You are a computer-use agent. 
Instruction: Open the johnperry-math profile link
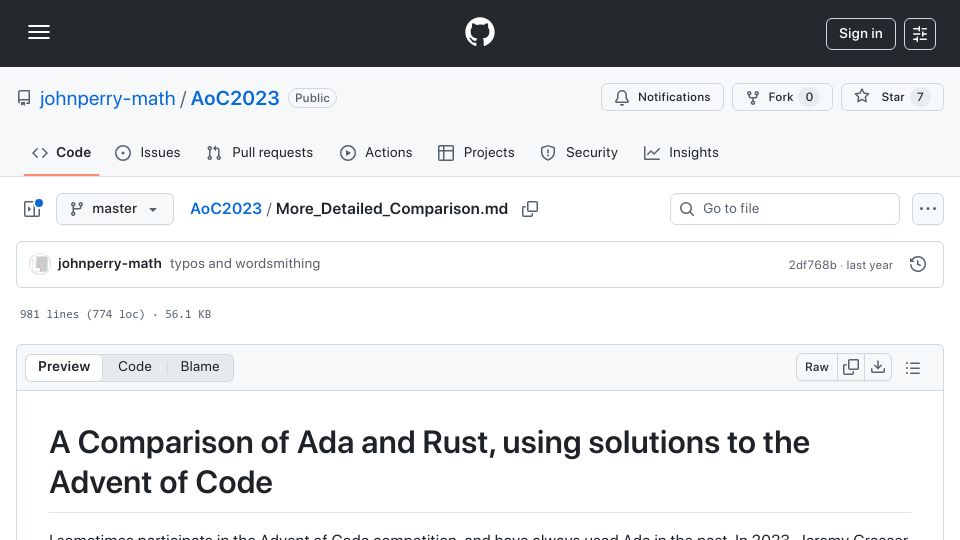(107, 99)
